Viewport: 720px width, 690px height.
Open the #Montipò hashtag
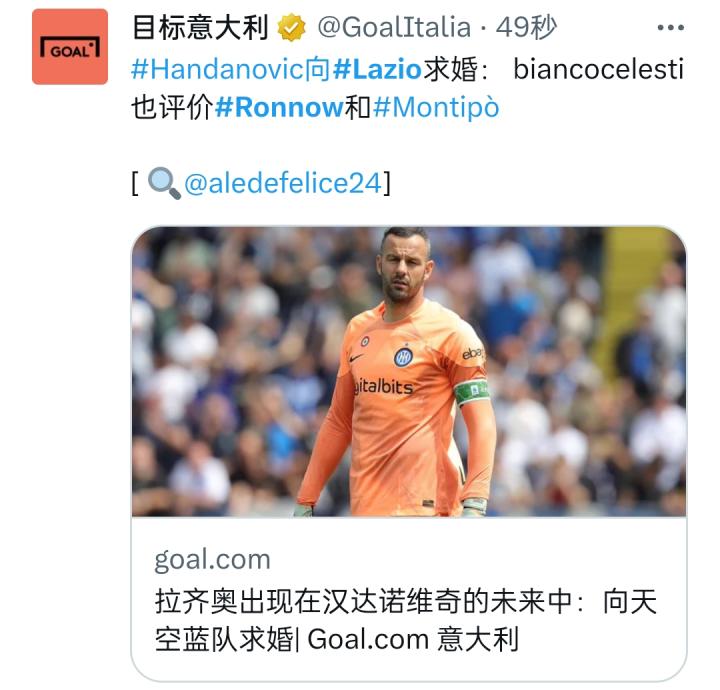point(436,108)
